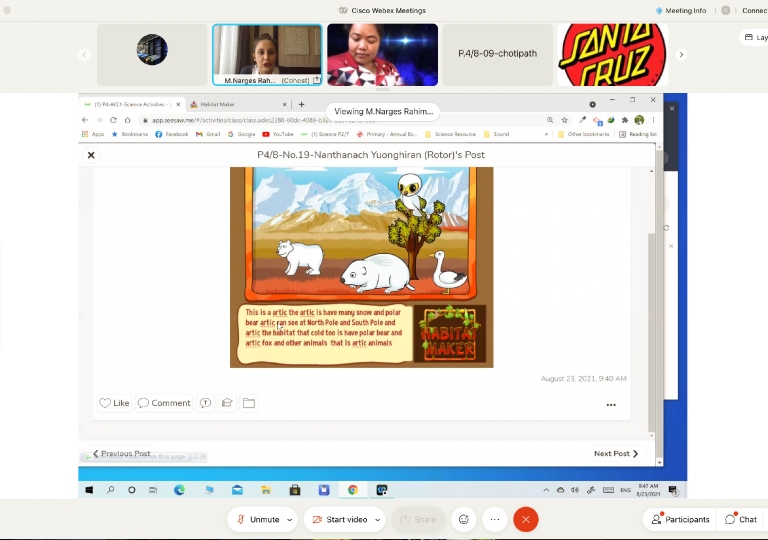
Task: Switch to the P4-AY21-Science Activities tab
Action: (x=131, y=104)
